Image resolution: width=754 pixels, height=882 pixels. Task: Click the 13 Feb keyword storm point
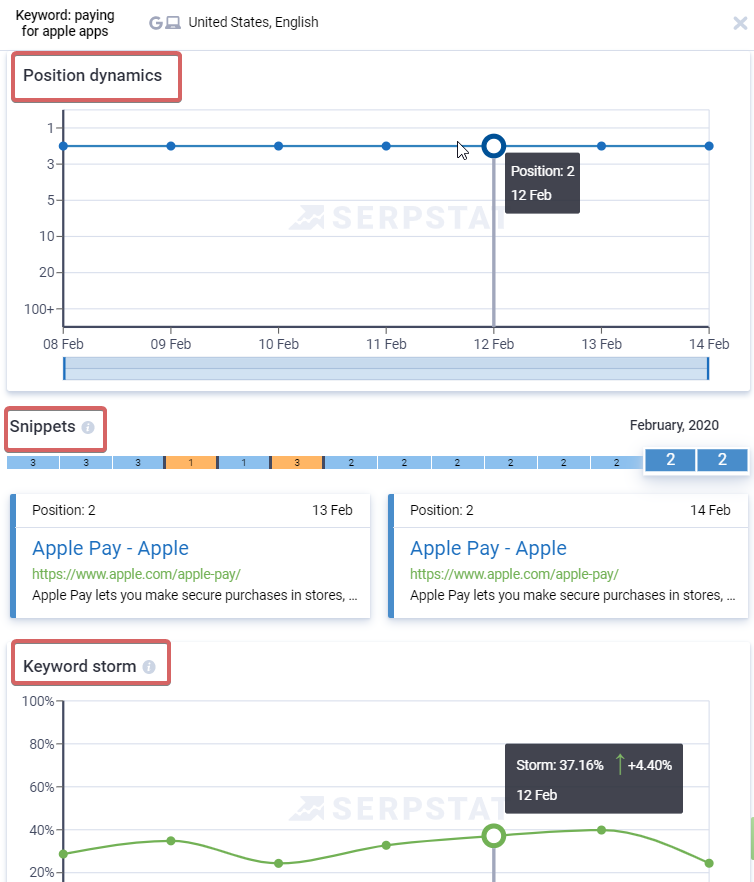click(601, 830)
